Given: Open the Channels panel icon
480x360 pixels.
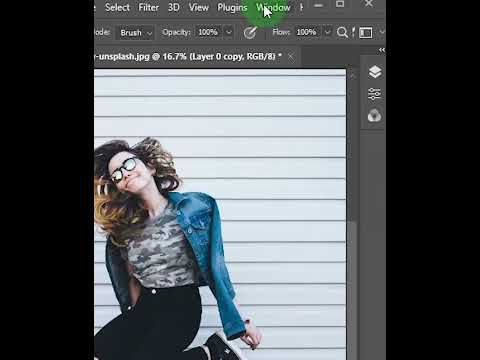Looking at the screenshot, I should click(375, 116).
